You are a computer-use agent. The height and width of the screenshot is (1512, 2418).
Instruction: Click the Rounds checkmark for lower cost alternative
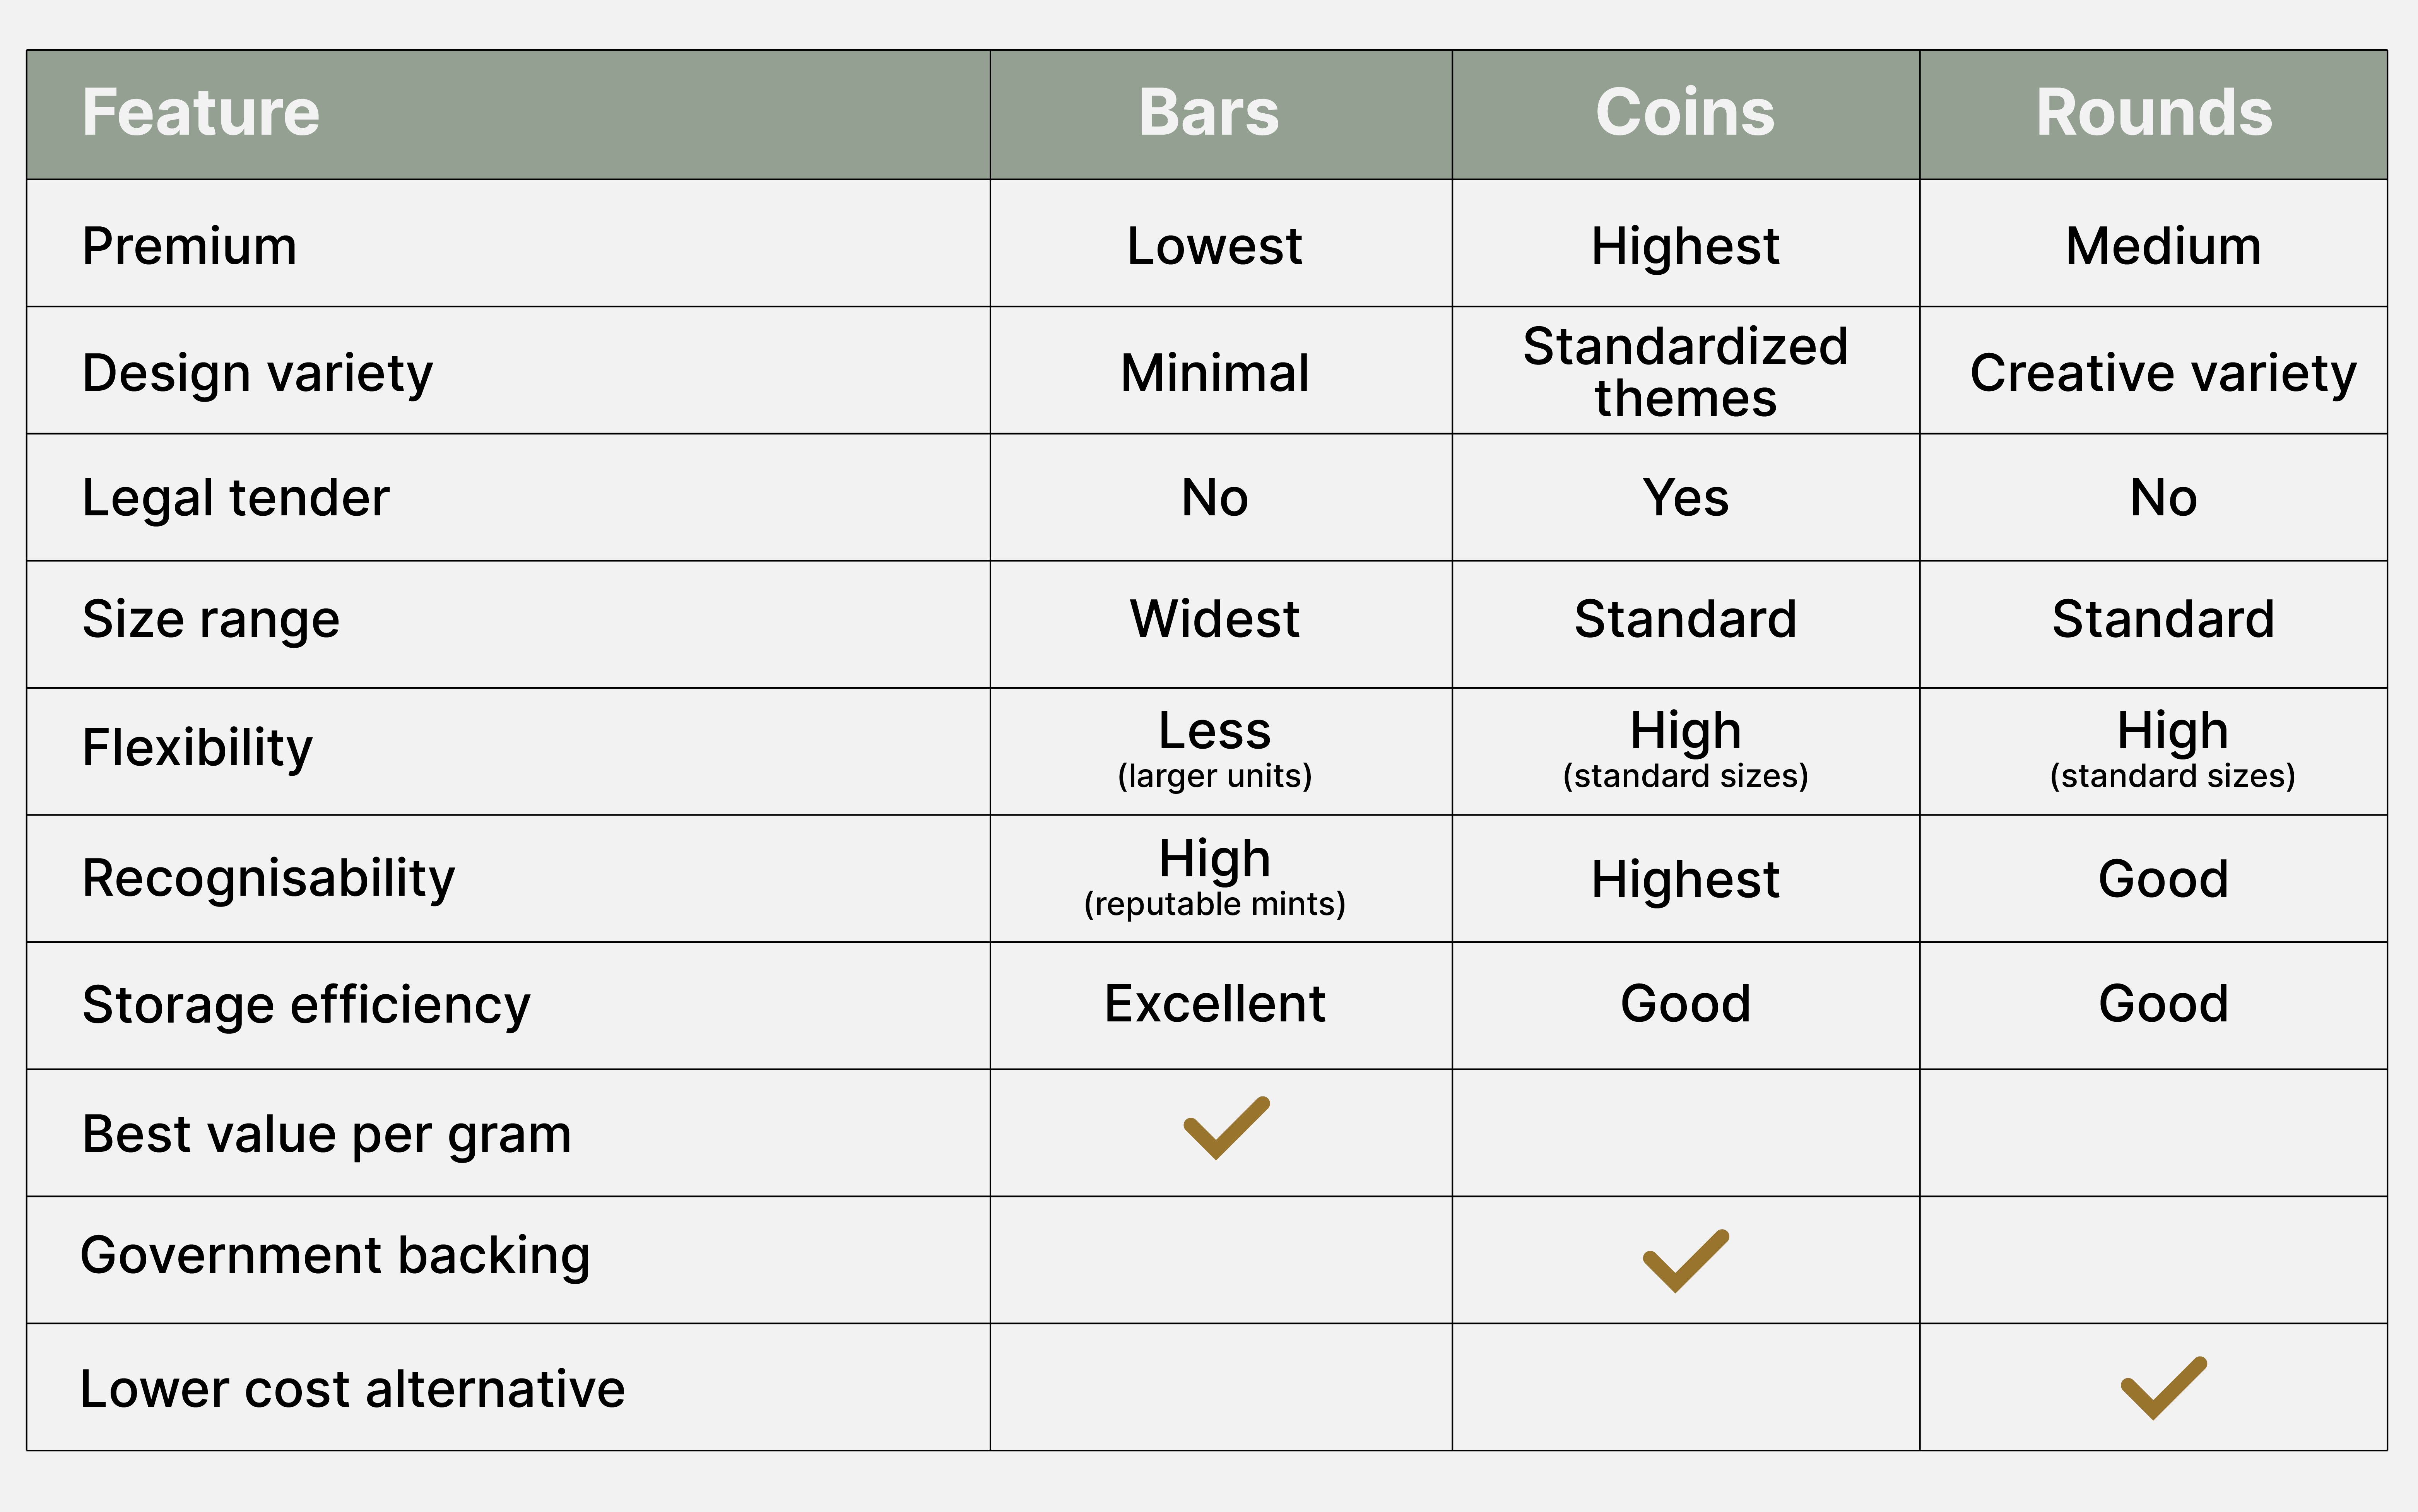[x=2163, y=1388]
